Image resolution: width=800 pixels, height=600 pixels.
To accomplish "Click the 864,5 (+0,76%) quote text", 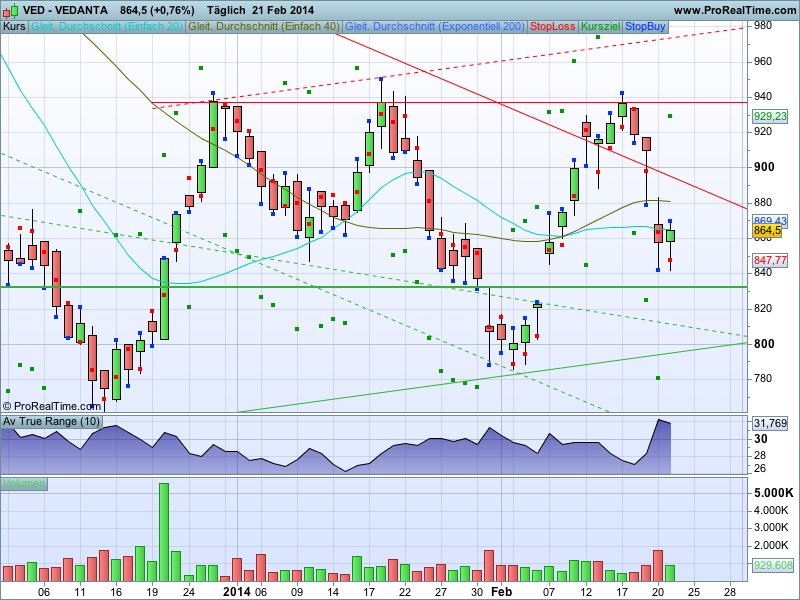I will click(x=157, y=10).
